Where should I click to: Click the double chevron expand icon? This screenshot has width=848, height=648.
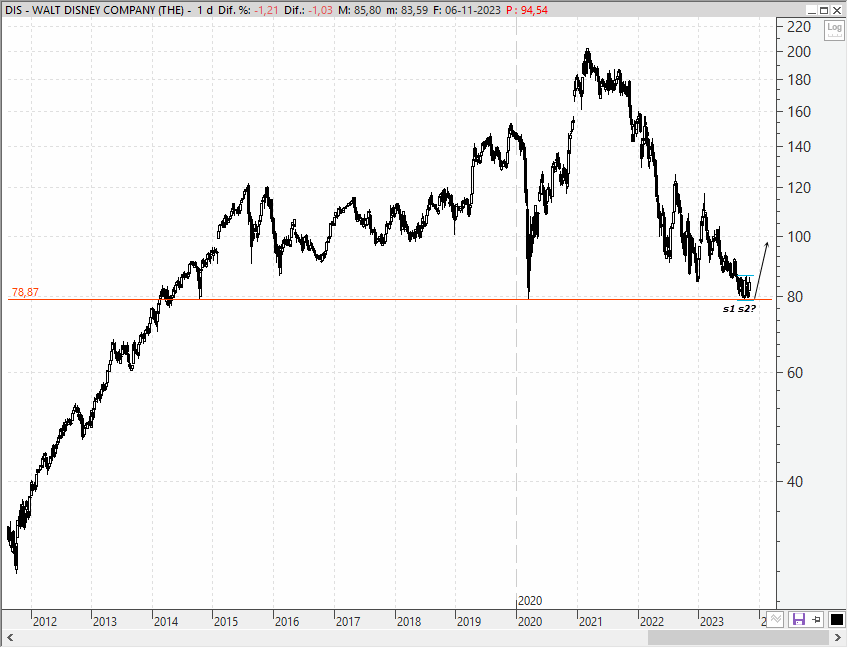tap(776, 619)
